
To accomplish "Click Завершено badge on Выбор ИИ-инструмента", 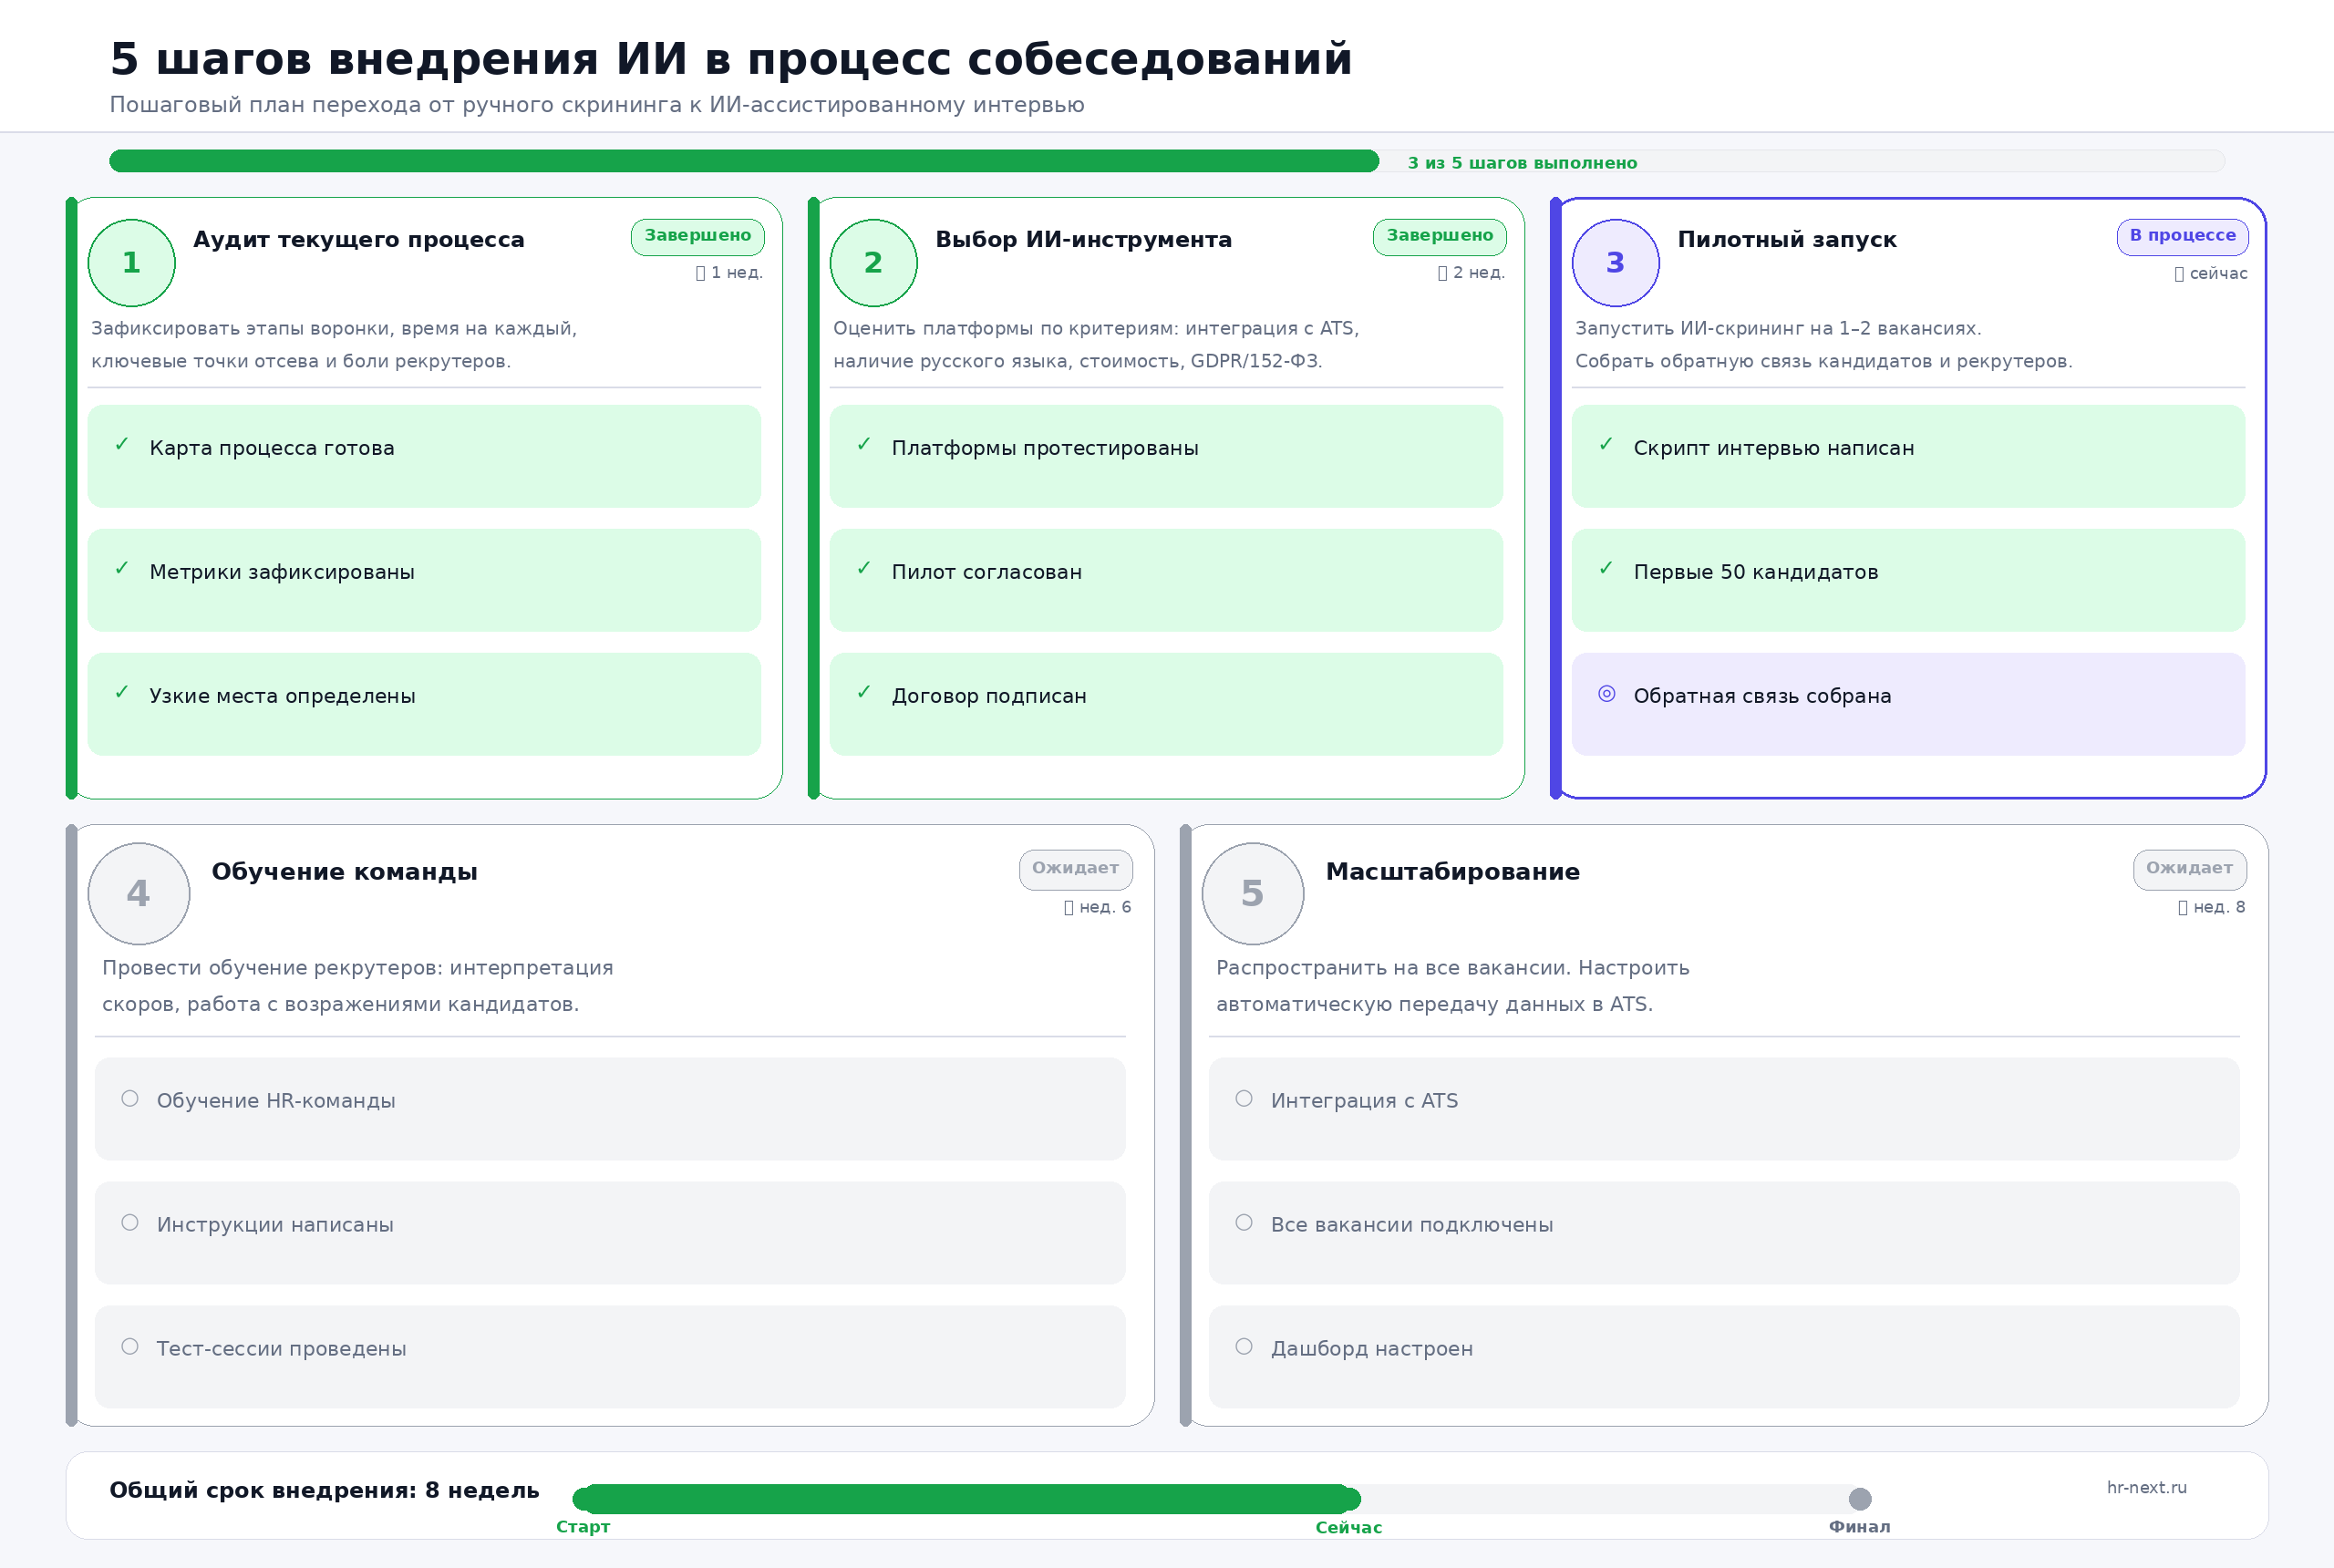I will tap(1440, 237).
